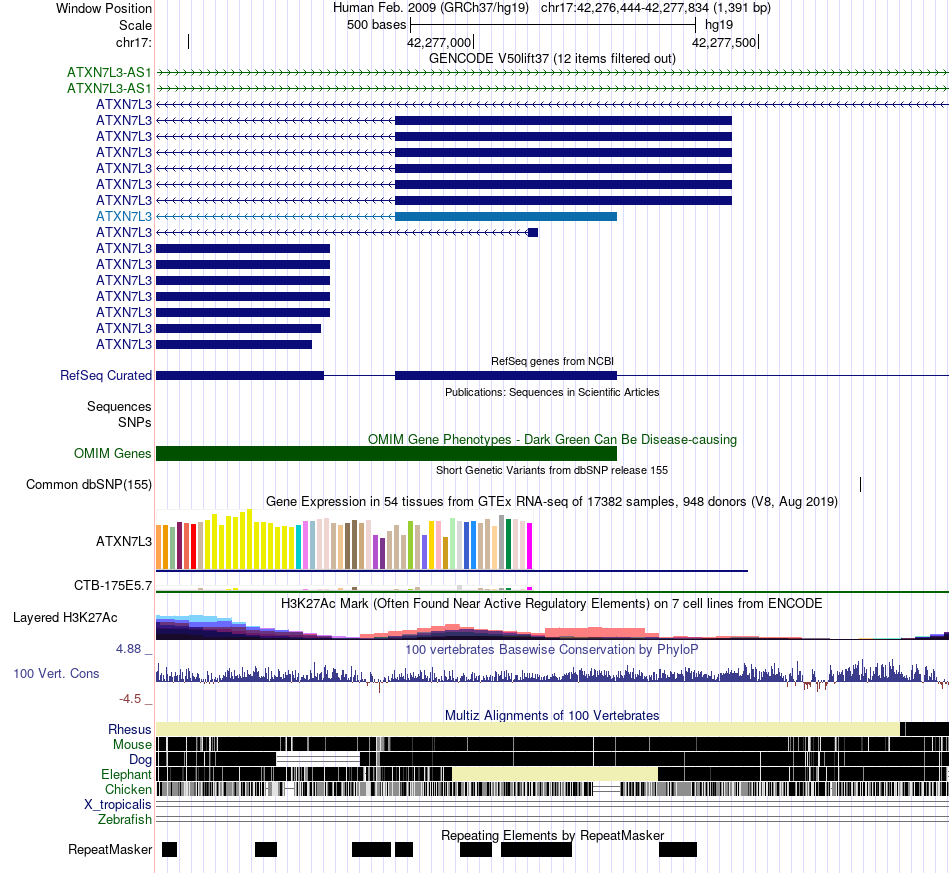Image resolution: width=950 pixels, height=873 pixels.
Task: Click the first RepeatMasker black block
Action: click(x=170, y=849)
